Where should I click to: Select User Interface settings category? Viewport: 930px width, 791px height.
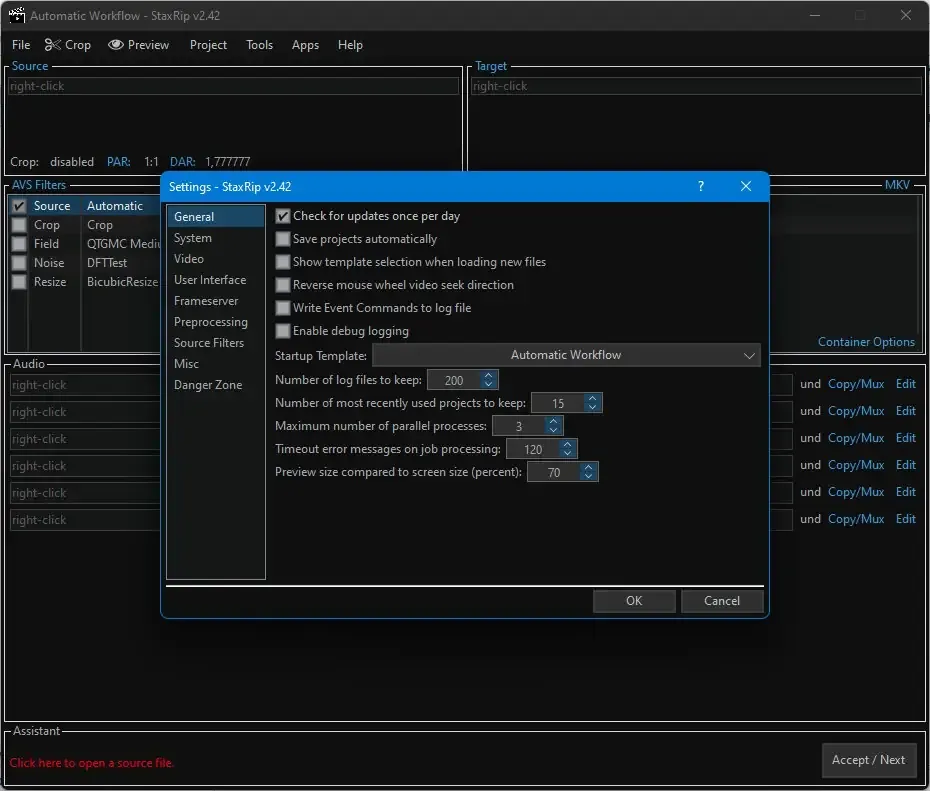click(x=210, y=280)
